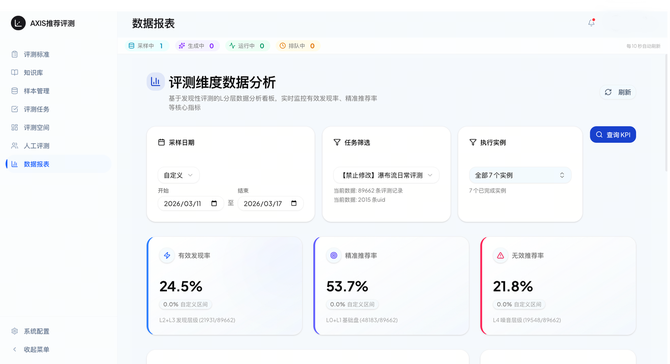Click the 采样中 1 status pill

coord(147,46)
